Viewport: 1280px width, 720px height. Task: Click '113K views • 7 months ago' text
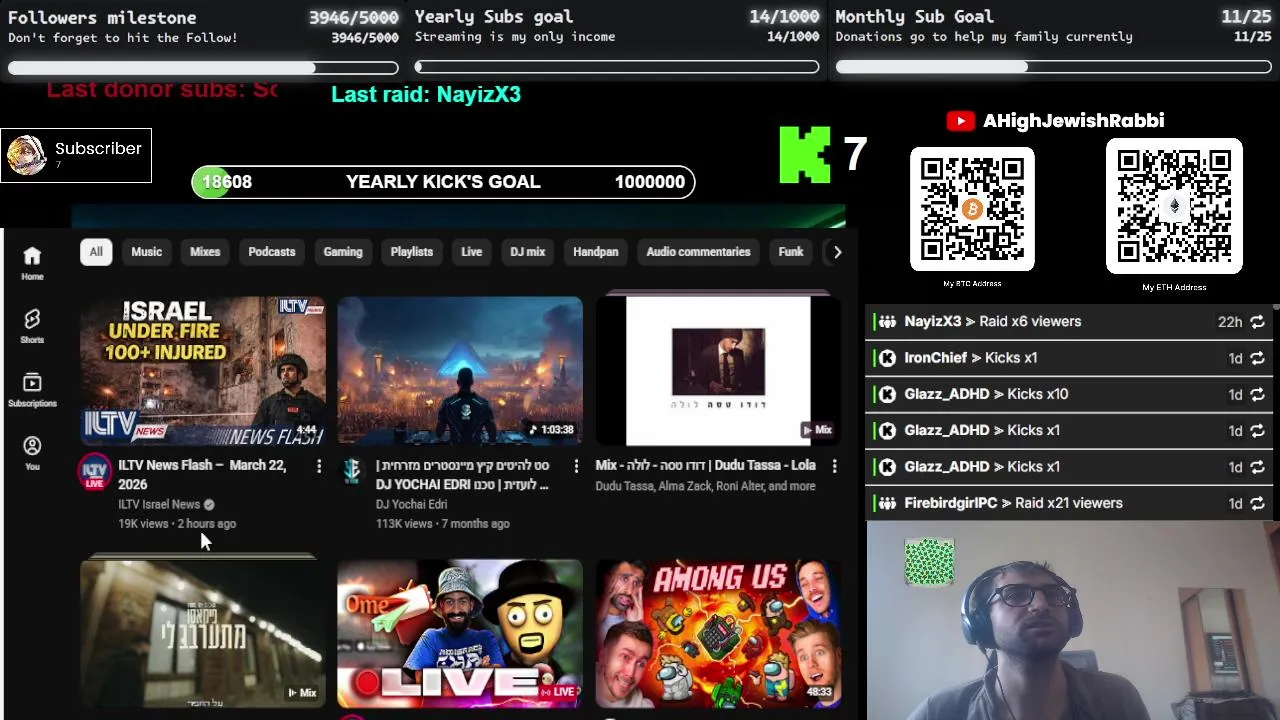[x=443, y=524]
